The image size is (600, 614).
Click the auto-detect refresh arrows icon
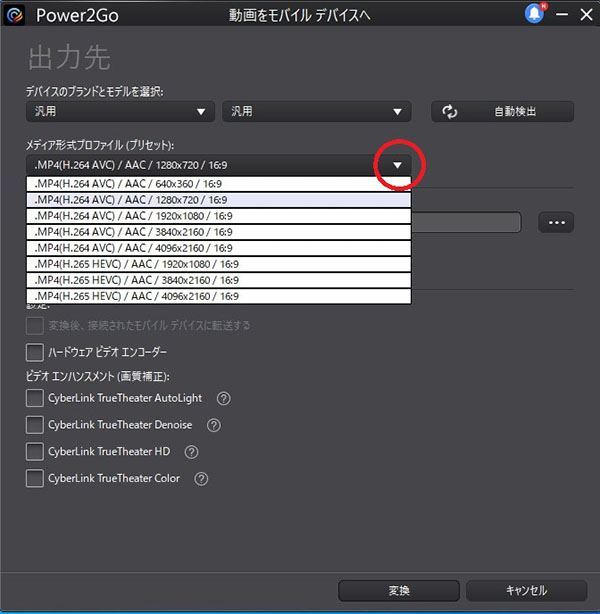(450, 112)
